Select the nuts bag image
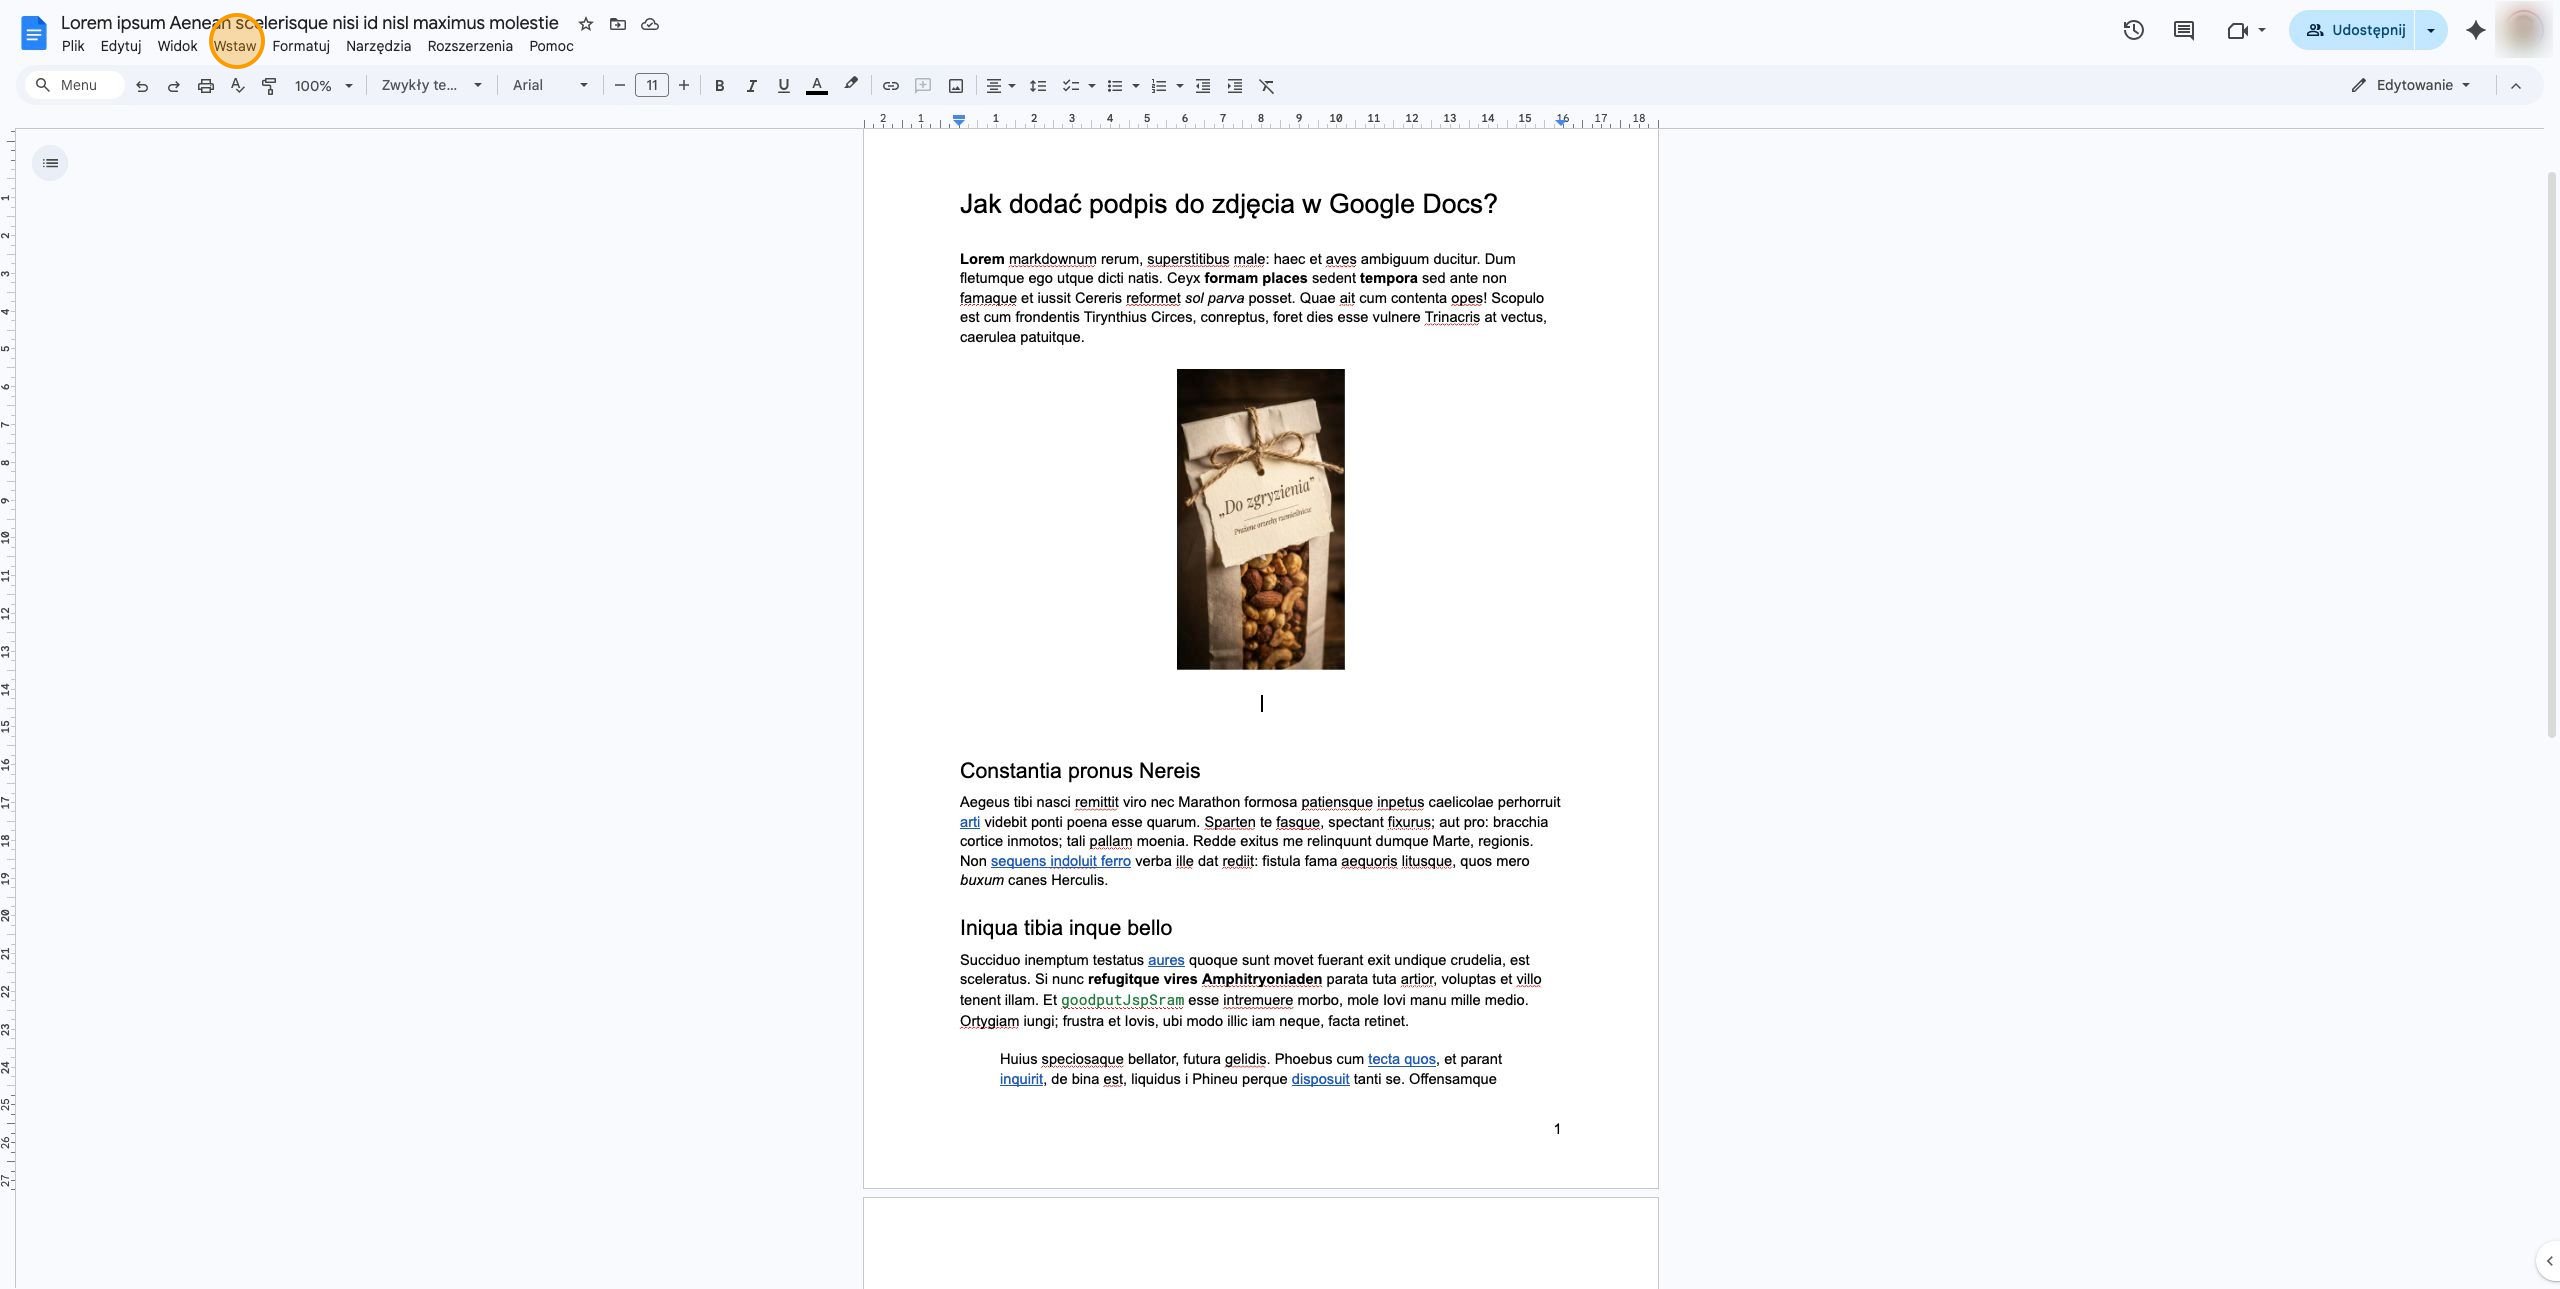Viewport: 2560px width, 1289px height. click(x=1260, y=519)
